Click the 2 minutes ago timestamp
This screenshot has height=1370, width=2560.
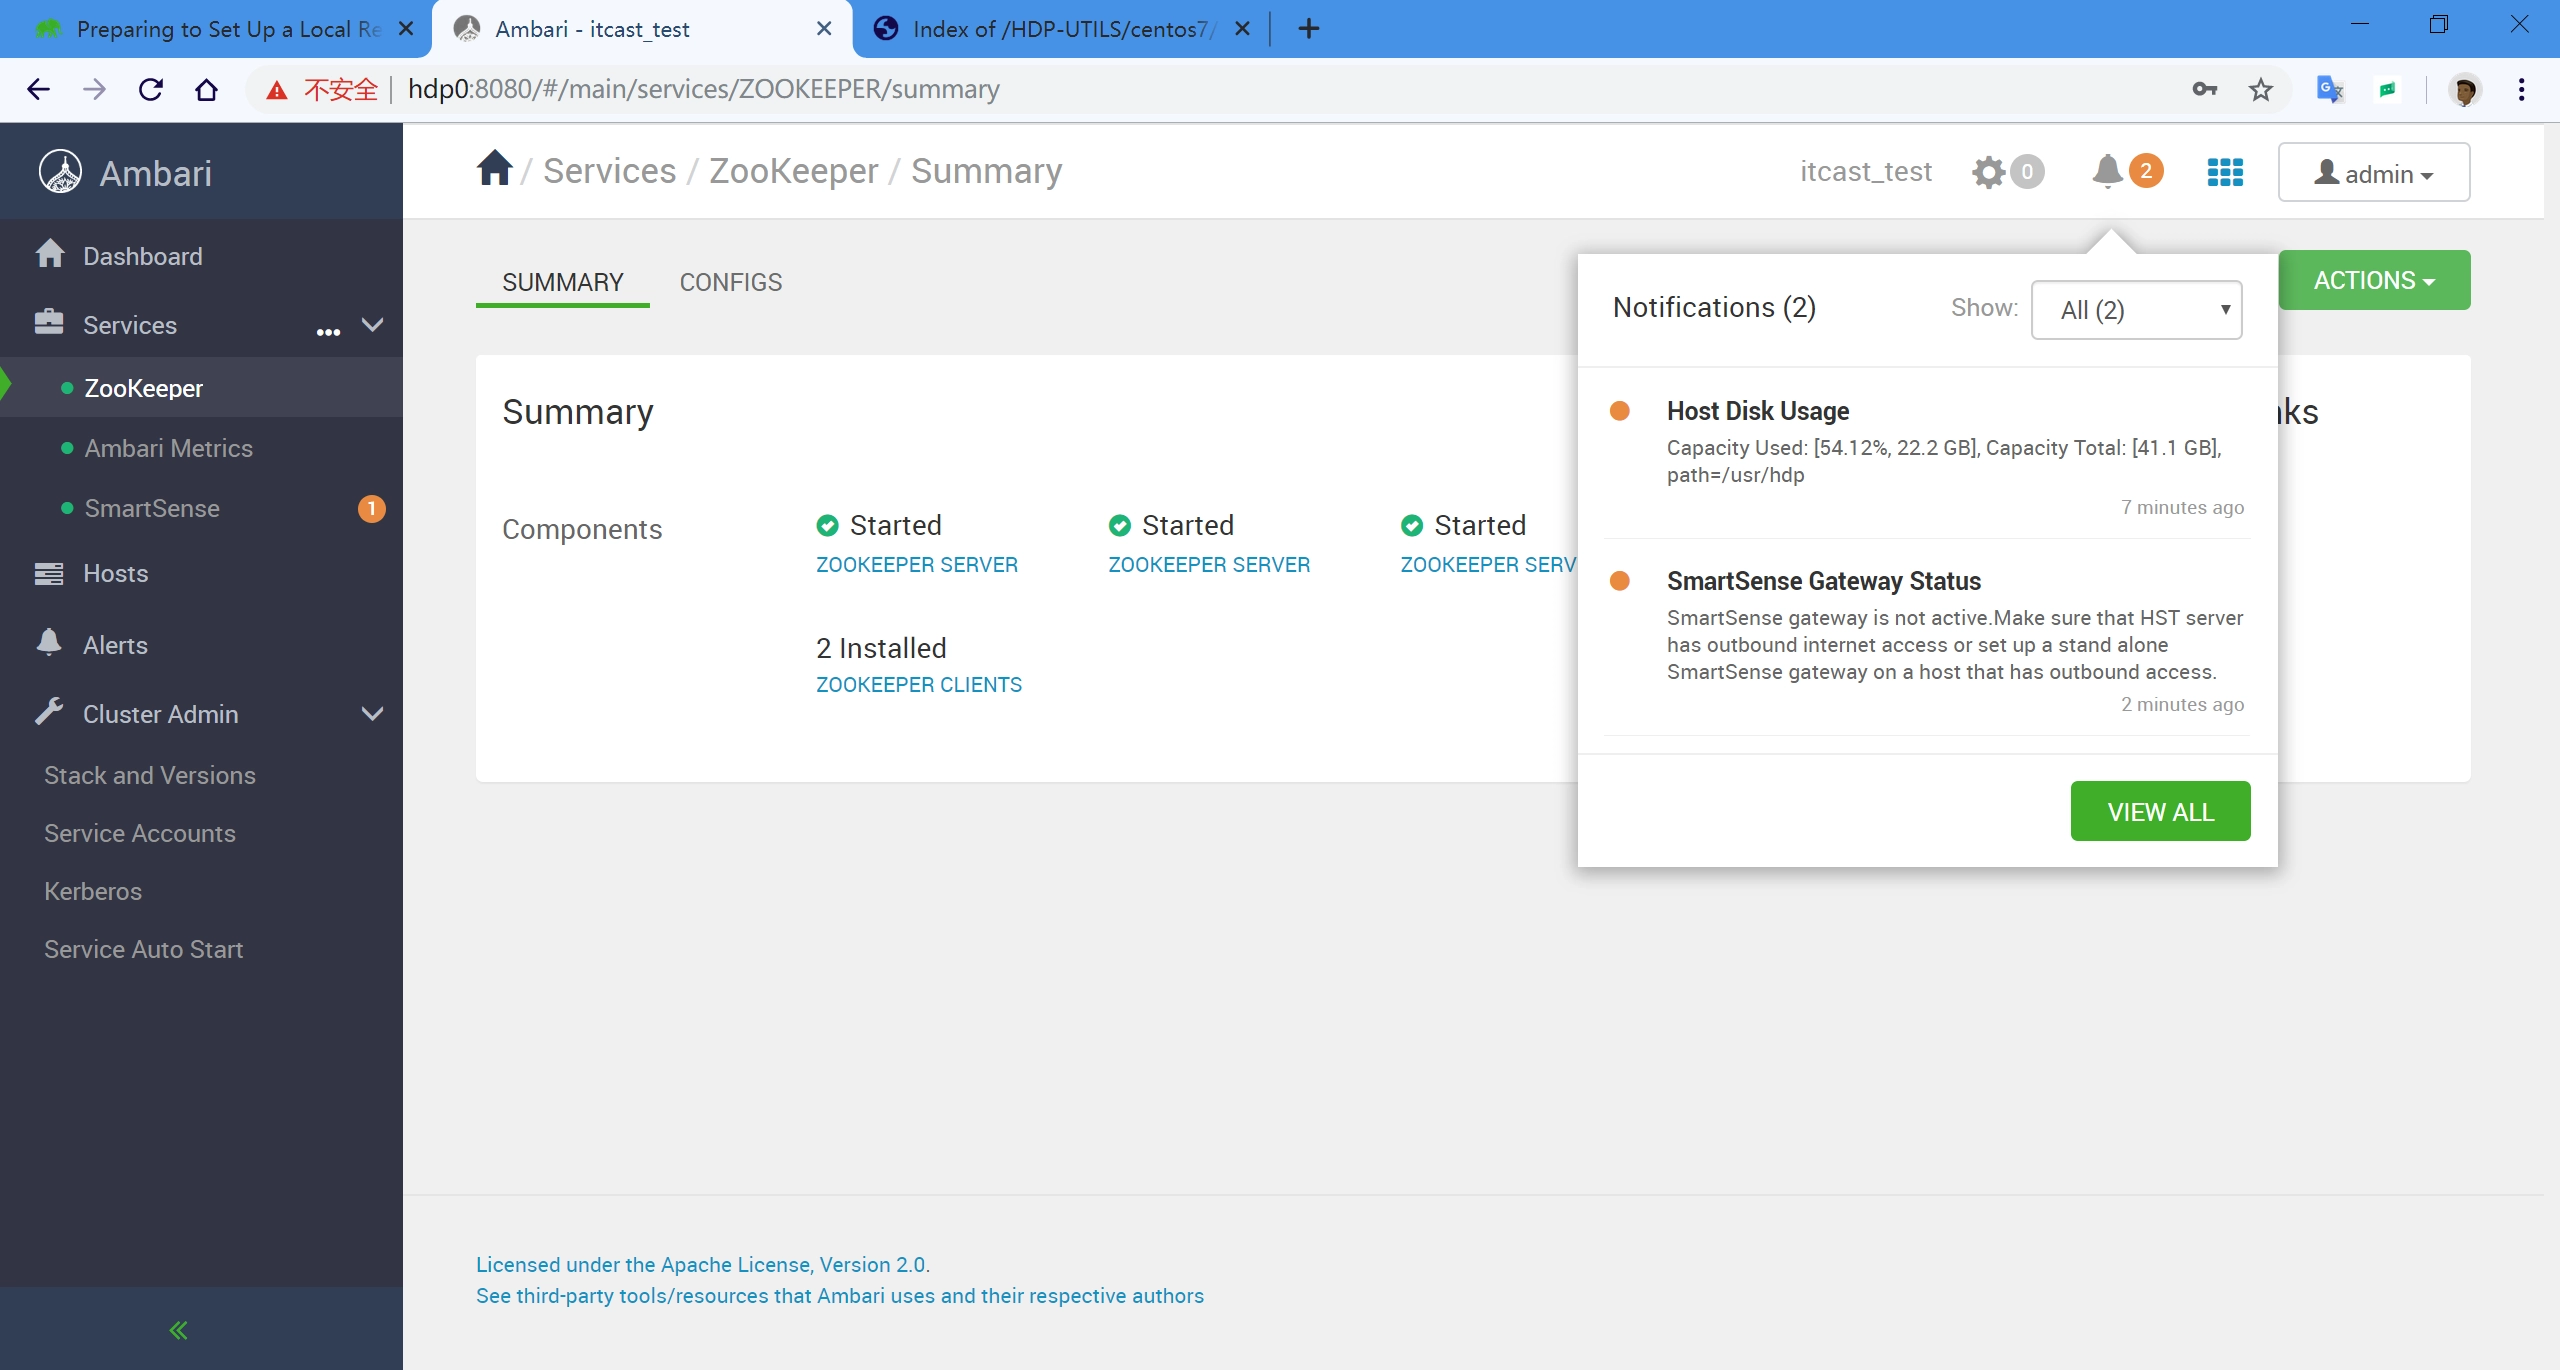2182,704
